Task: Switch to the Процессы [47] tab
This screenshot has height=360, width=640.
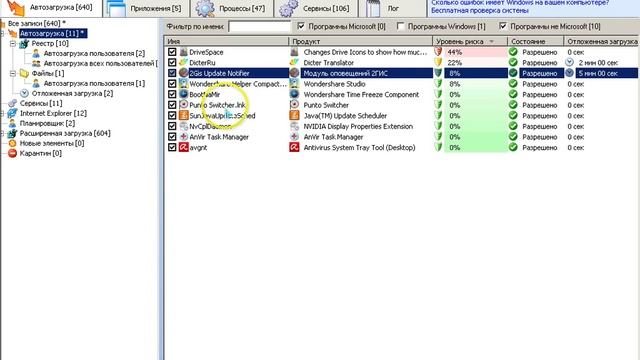Action: [233, 8]
